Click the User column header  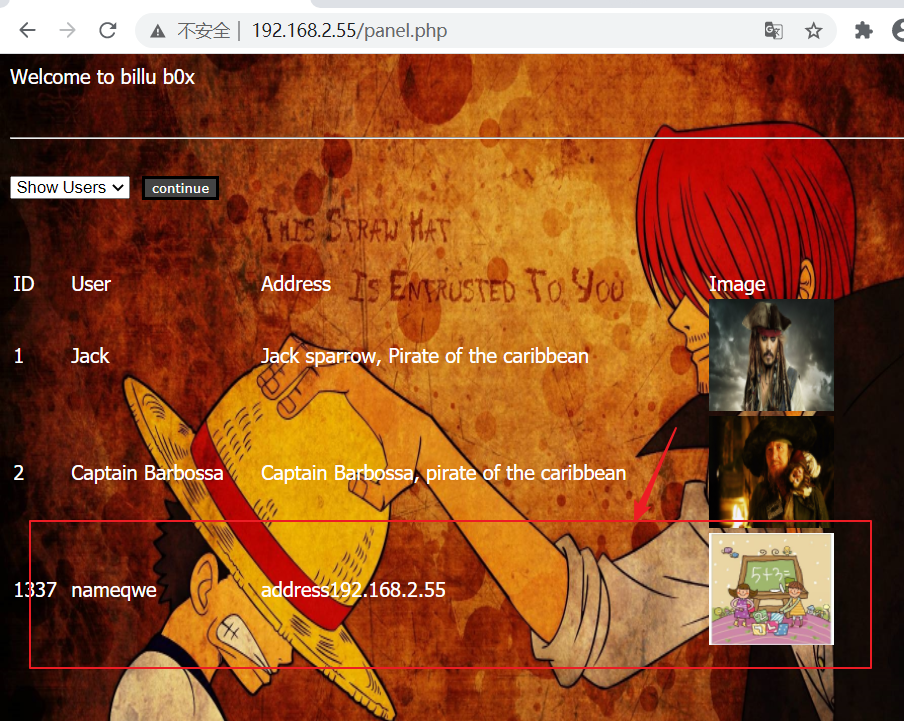(91, 284)
